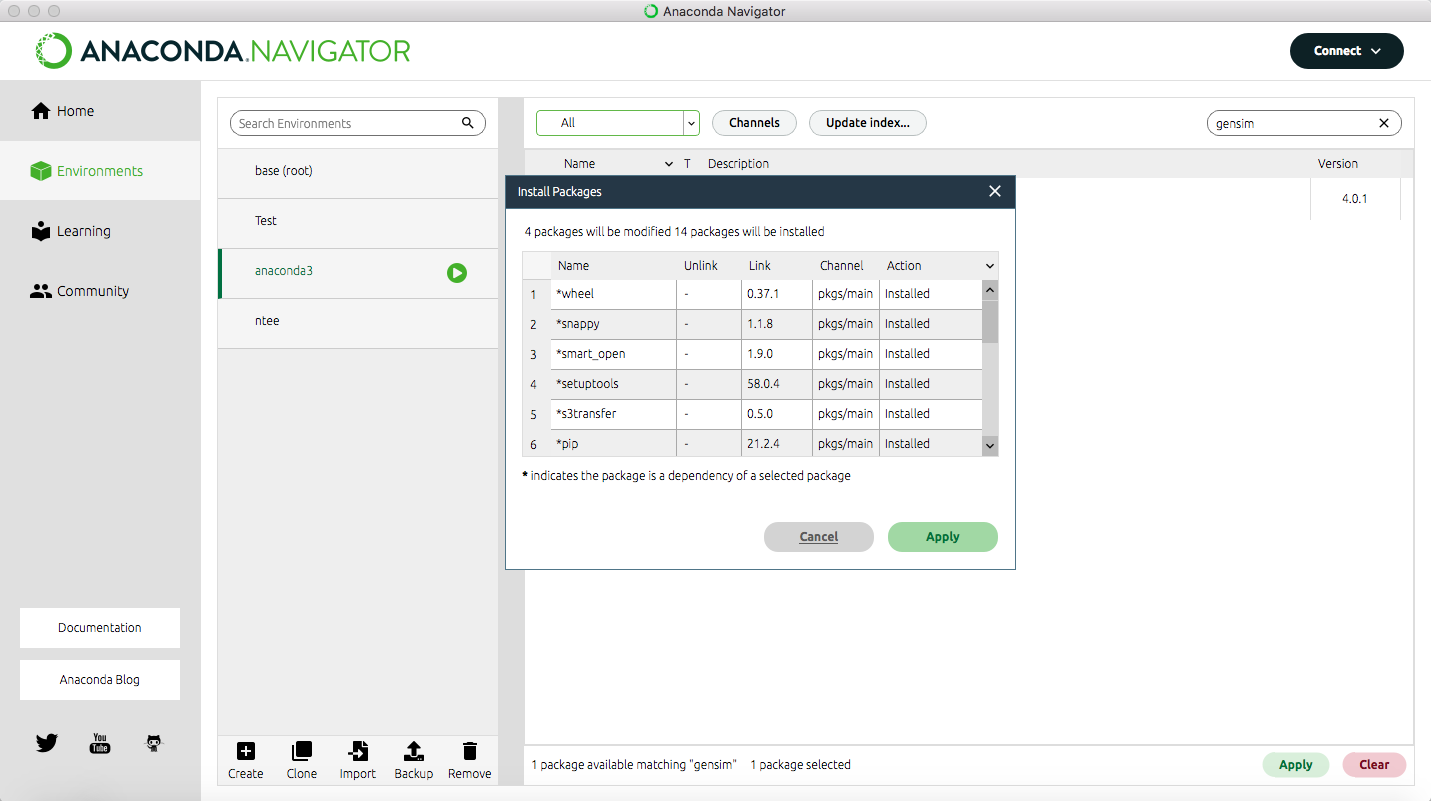The height and width of the screenshot is (801, 1431).
Task: Click the green Environments cube icon
Action: (x=41, y=171)
